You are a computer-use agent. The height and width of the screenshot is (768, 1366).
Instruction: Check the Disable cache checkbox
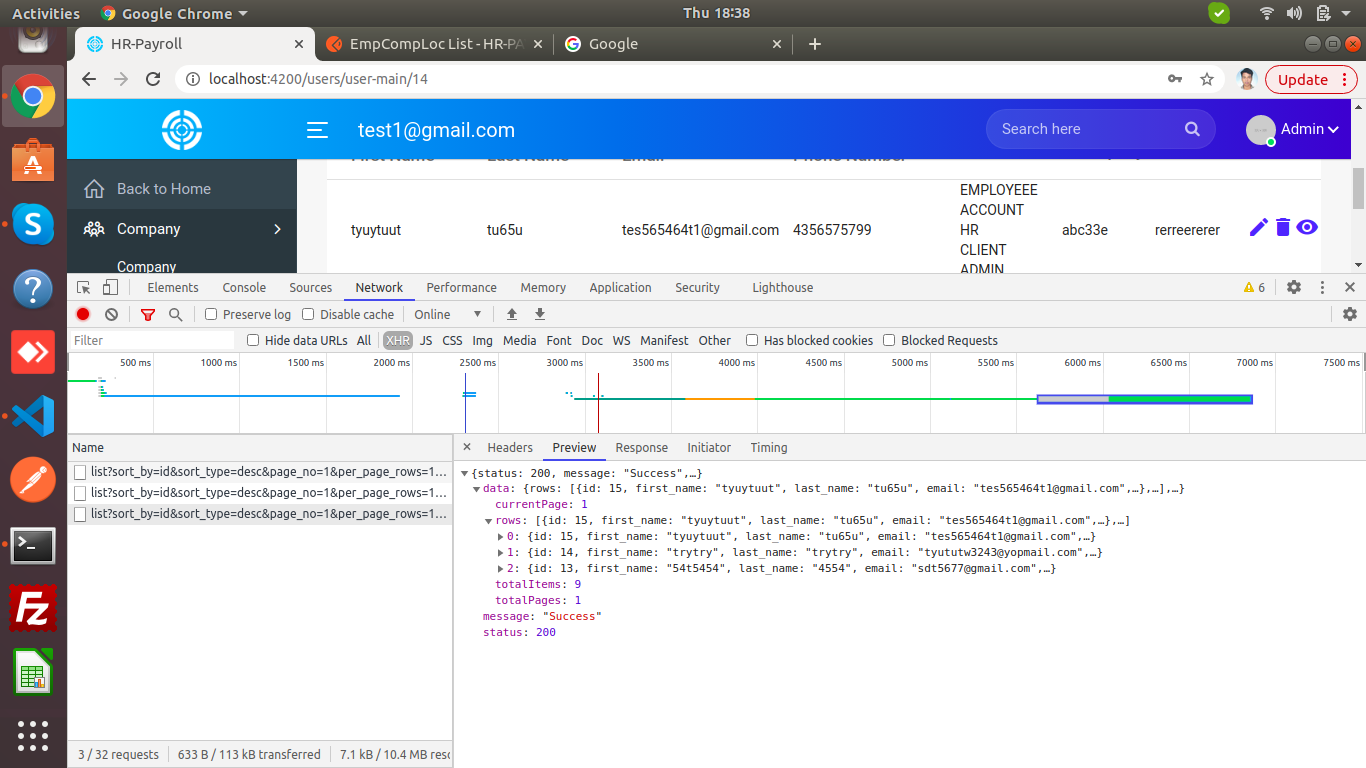click(308, 314)
